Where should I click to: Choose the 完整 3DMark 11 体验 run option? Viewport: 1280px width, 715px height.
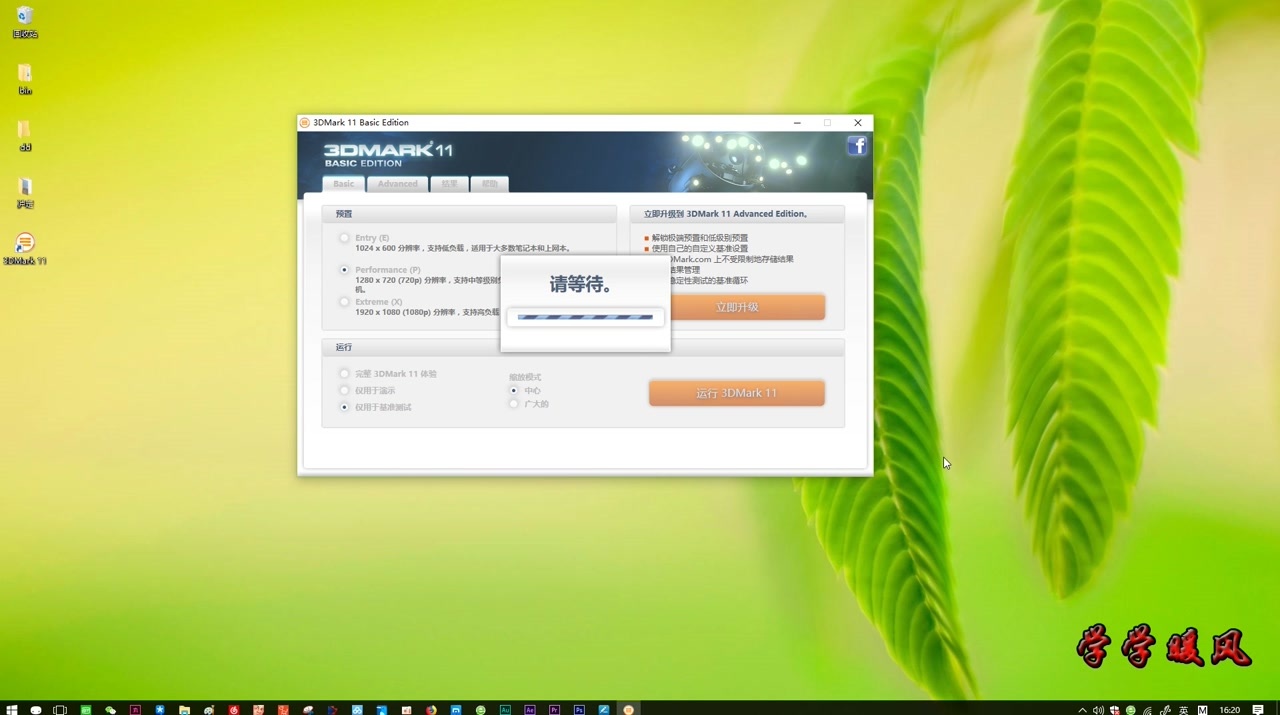344,374
